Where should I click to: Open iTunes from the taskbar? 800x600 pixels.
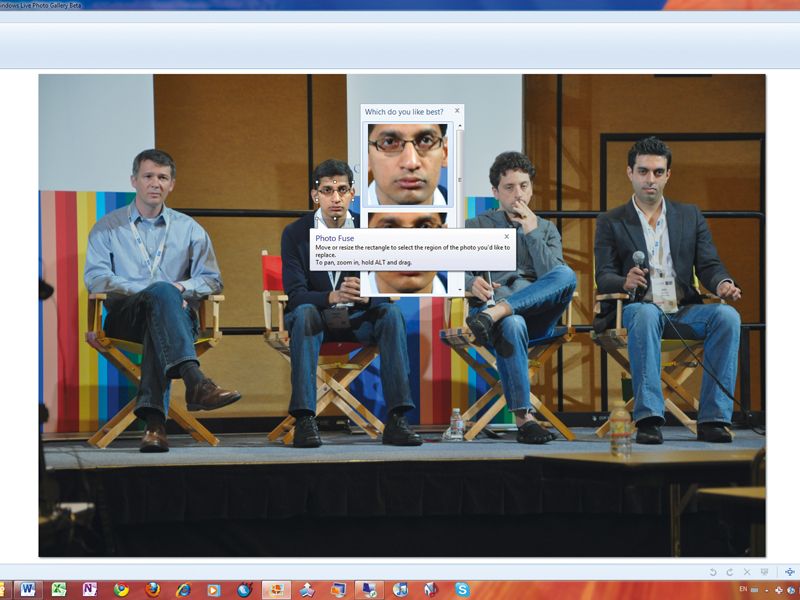(x=401, y=590)
